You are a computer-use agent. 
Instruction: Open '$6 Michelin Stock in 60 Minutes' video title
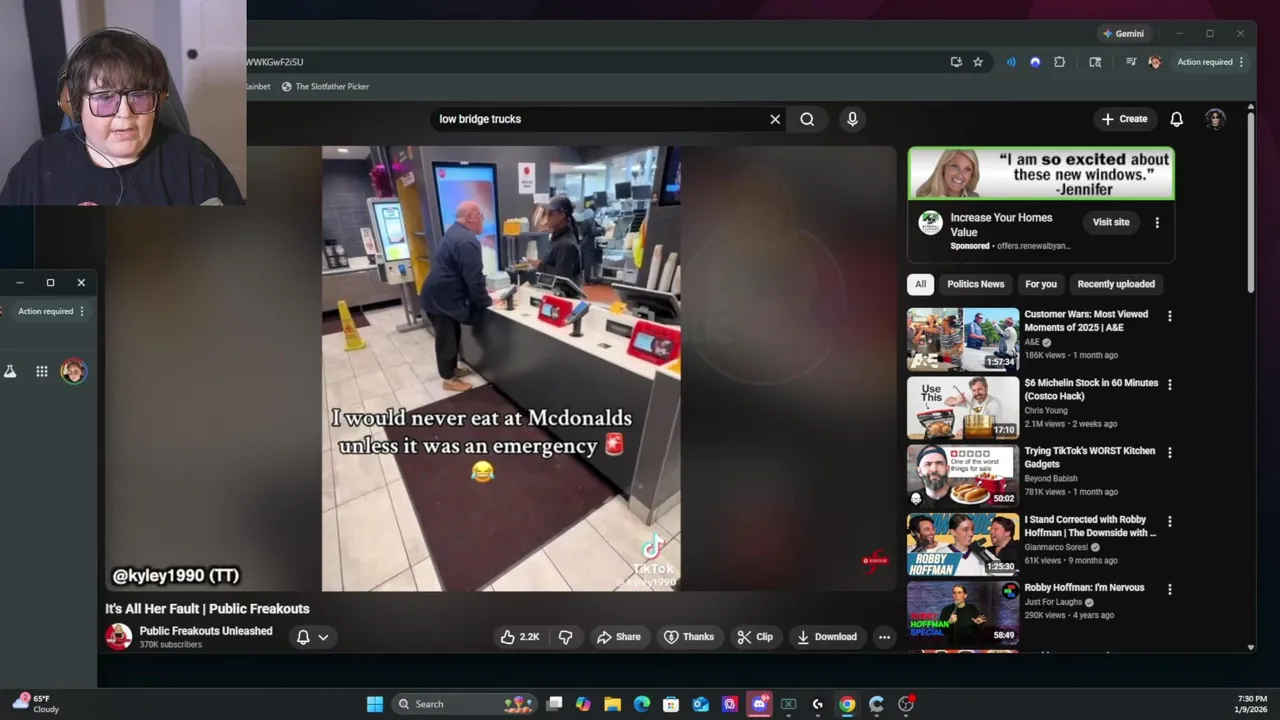click(x=1091, y=389)
